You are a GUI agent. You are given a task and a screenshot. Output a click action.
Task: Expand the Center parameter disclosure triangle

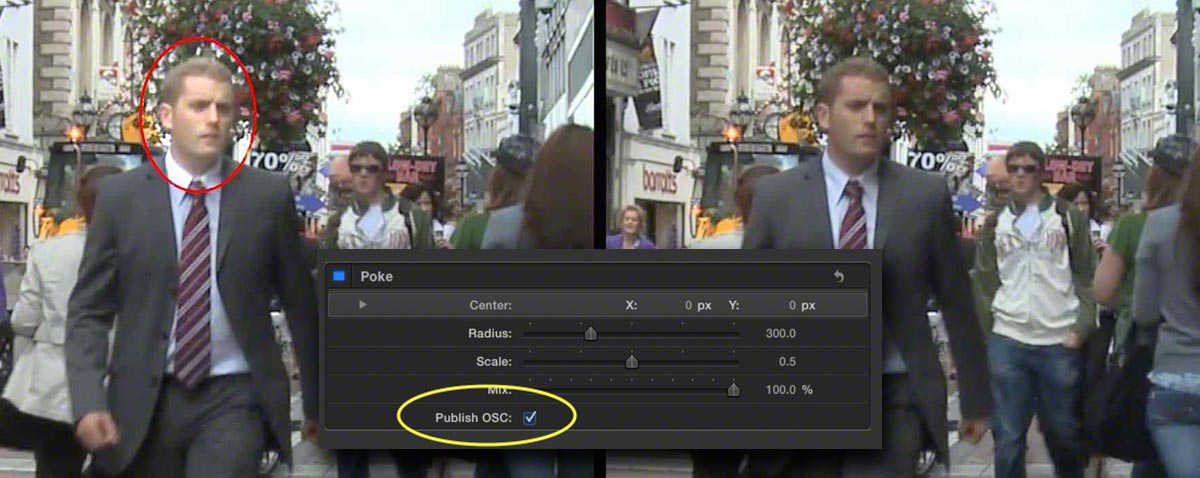363,305
